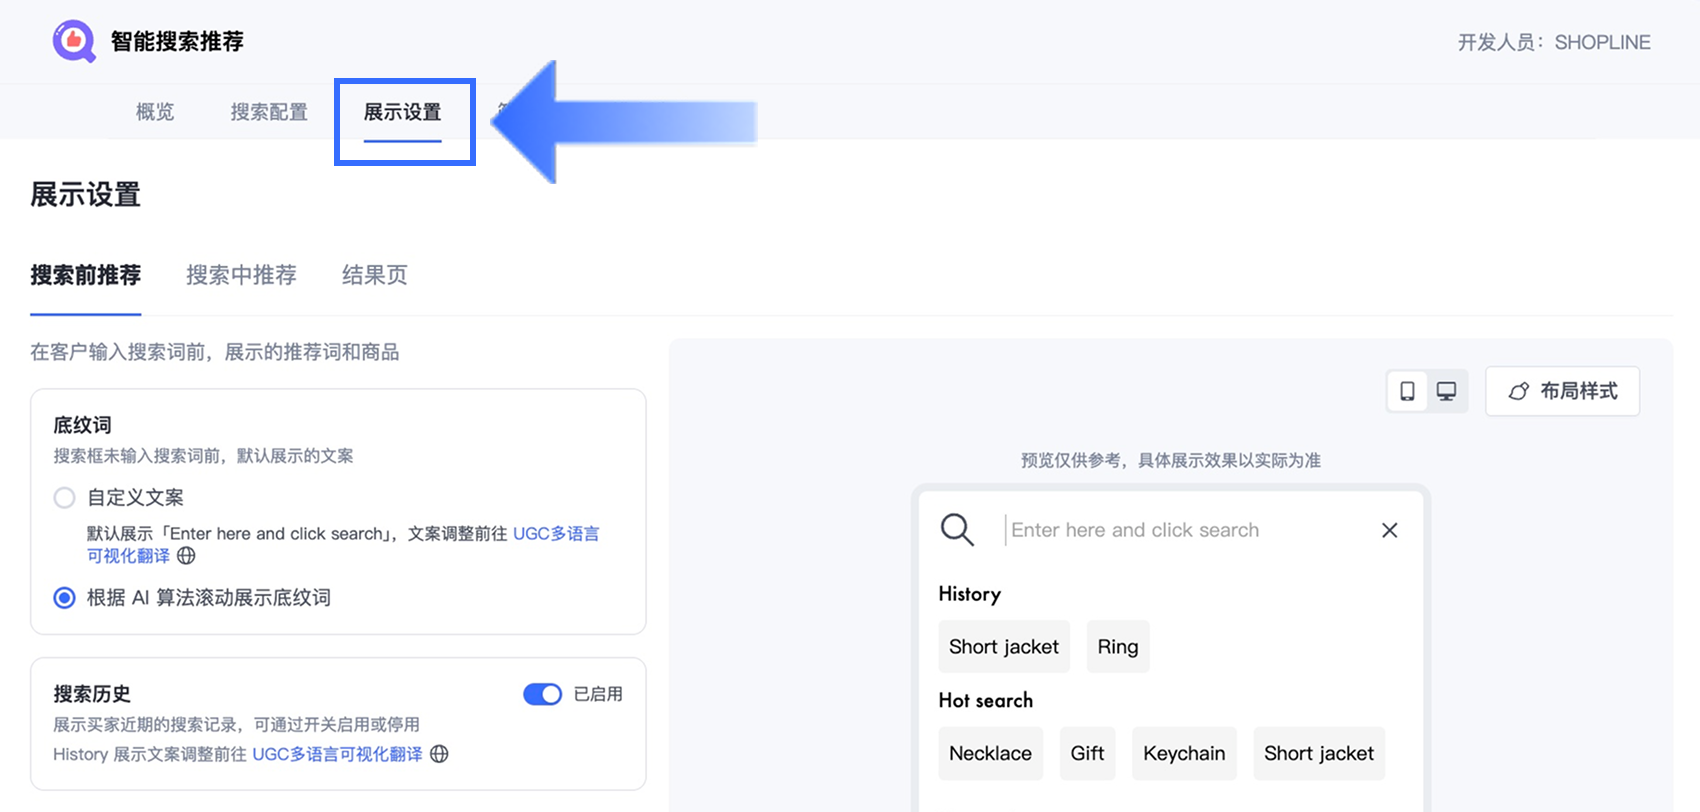This screenshot has height=812, width=1700.
Task: Click the History heading in preview
Action: point(969,594)
